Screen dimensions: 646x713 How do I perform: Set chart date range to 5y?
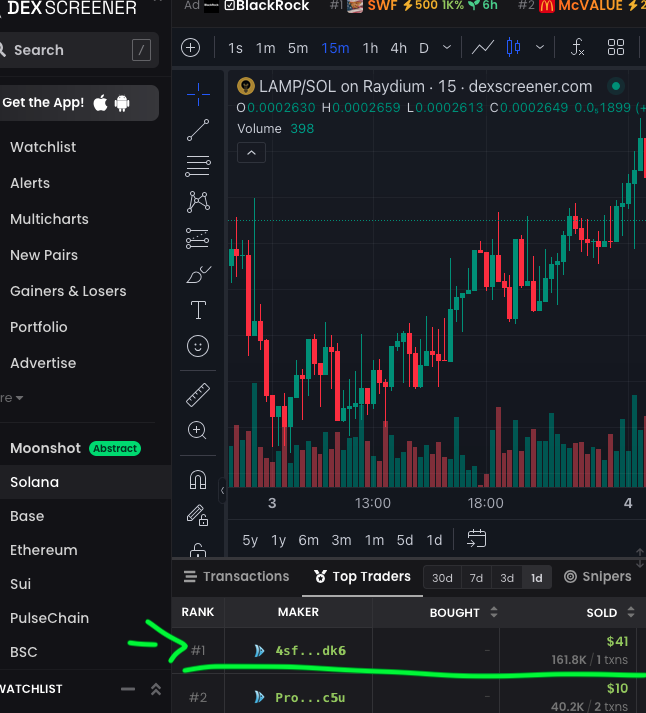[250, 540]
